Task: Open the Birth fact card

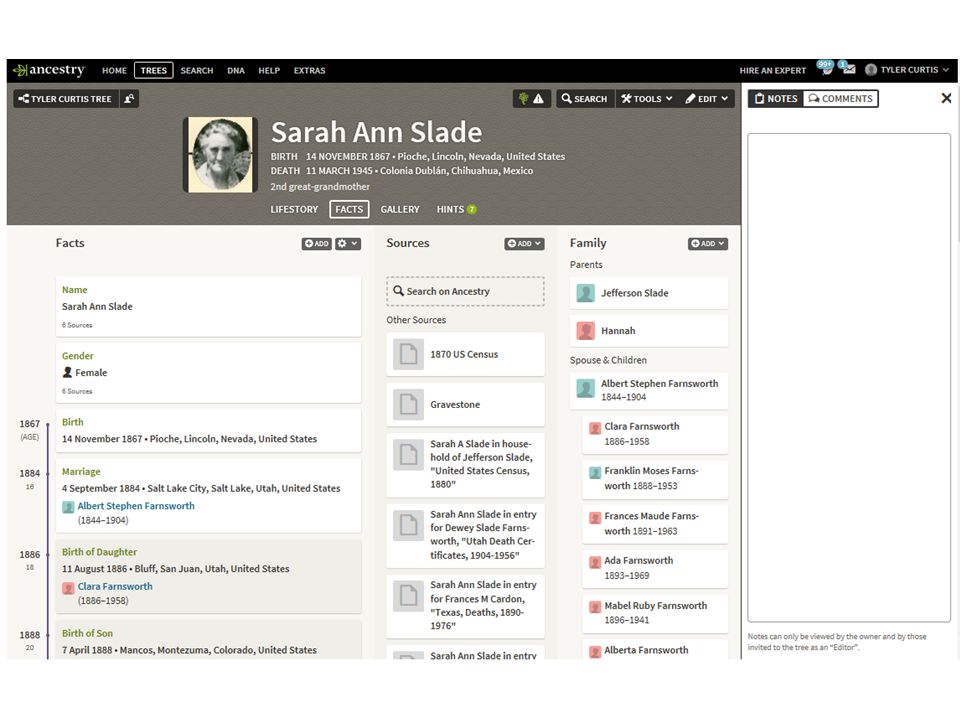Action: pyautogui.click(x=208, y=431)
